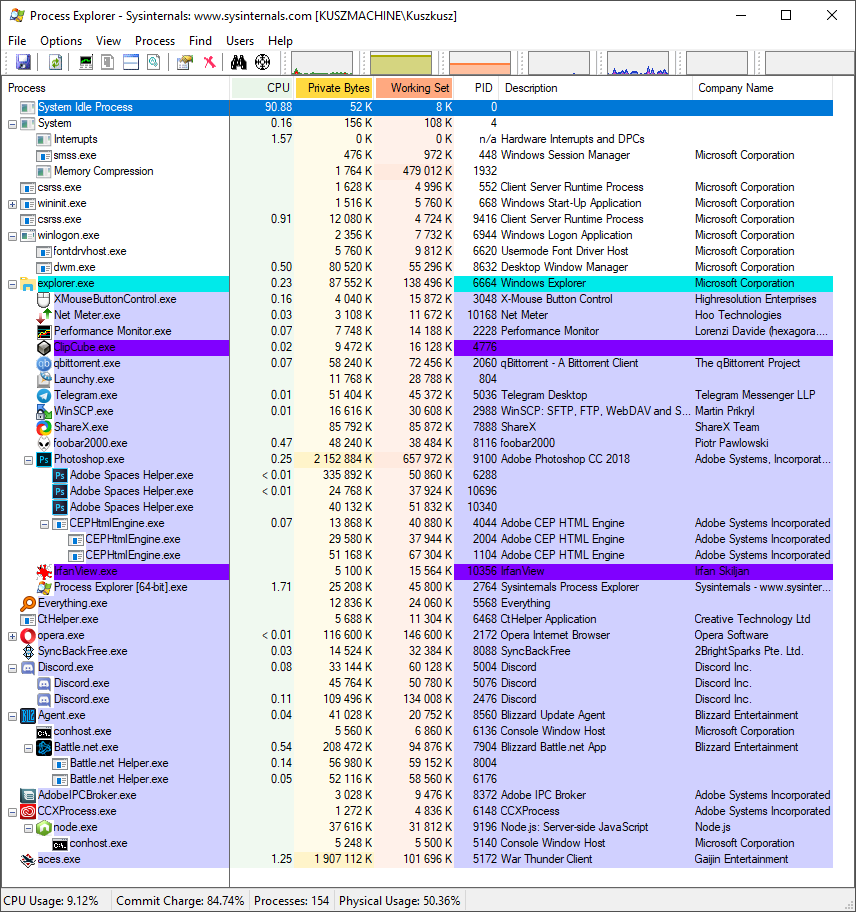This screenshot has width=856, height=912.
Task: Click the SyncBackFree.exe process icon
Action: coord(28,651)
